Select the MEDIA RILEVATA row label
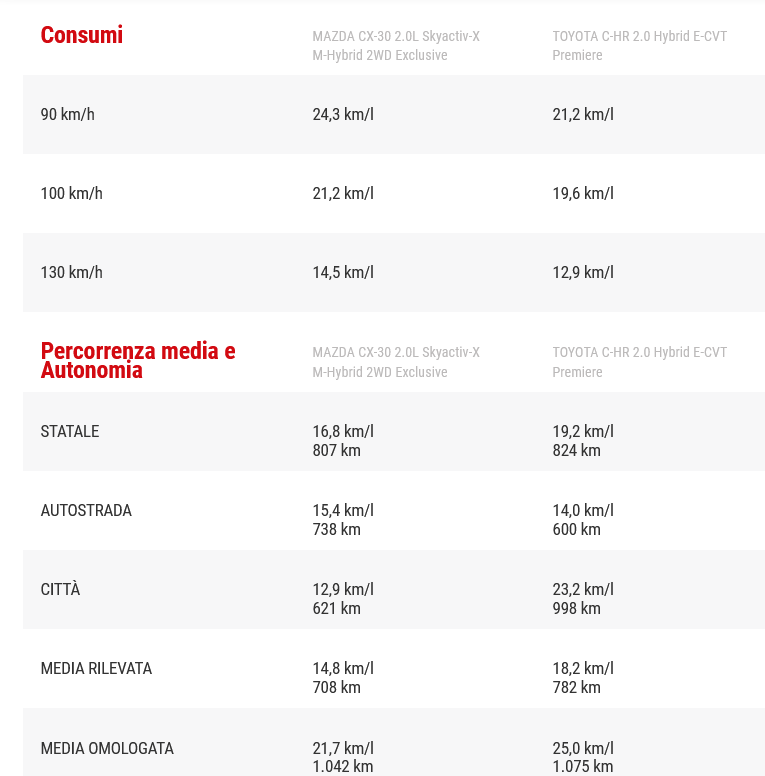This screenshot has height=776, width=765. (96, 668)
